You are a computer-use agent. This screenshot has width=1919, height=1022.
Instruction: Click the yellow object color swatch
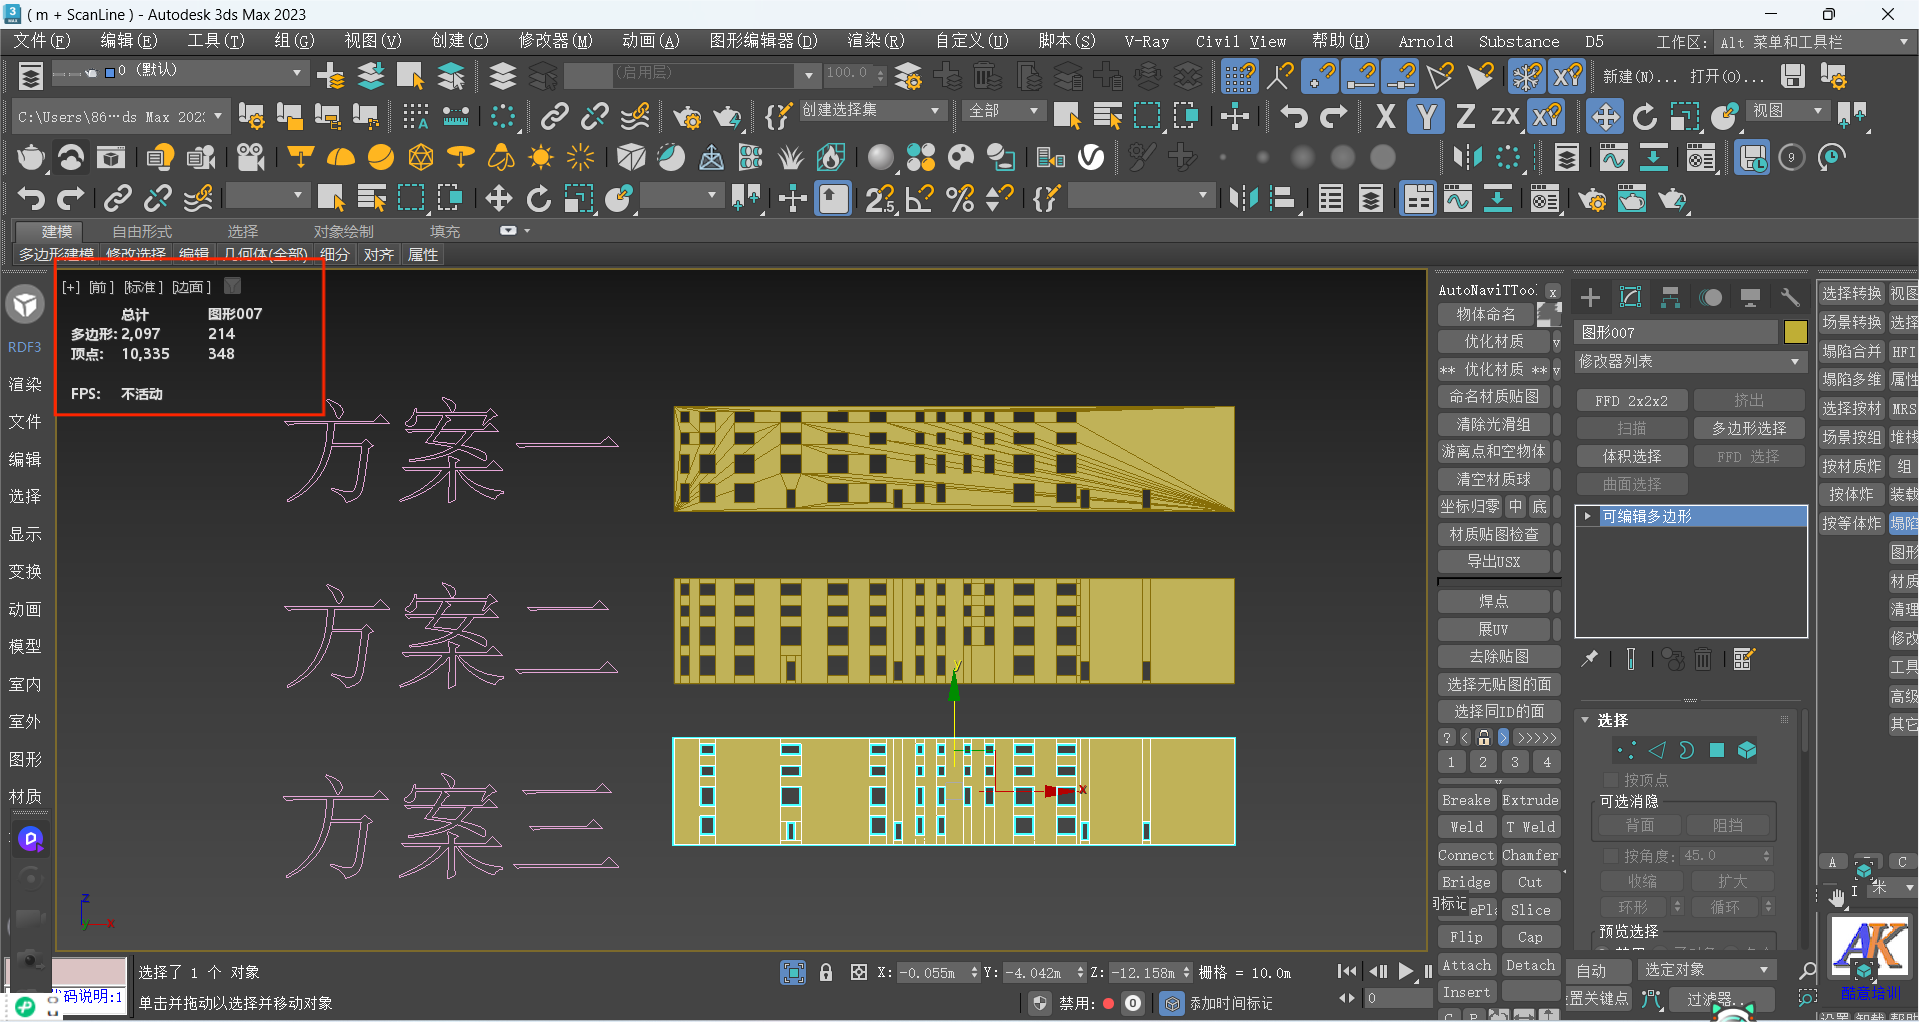tap(1795, 332)
